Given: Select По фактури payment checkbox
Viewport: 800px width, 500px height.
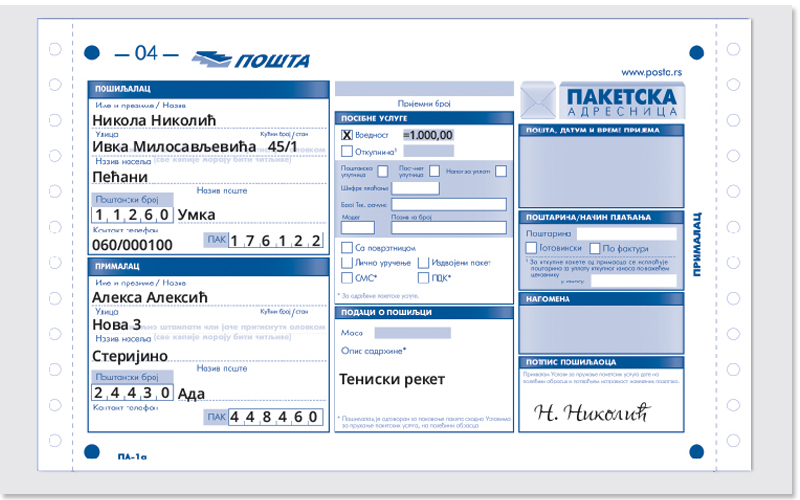Looking at the screenshot, I should coord(594,248).
